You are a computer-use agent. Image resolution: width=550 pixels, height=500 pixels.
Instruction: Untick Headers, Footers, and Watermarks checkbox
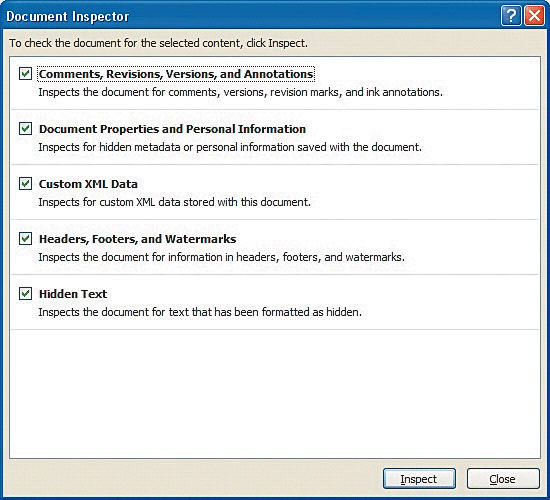click(x=26, y=239)
